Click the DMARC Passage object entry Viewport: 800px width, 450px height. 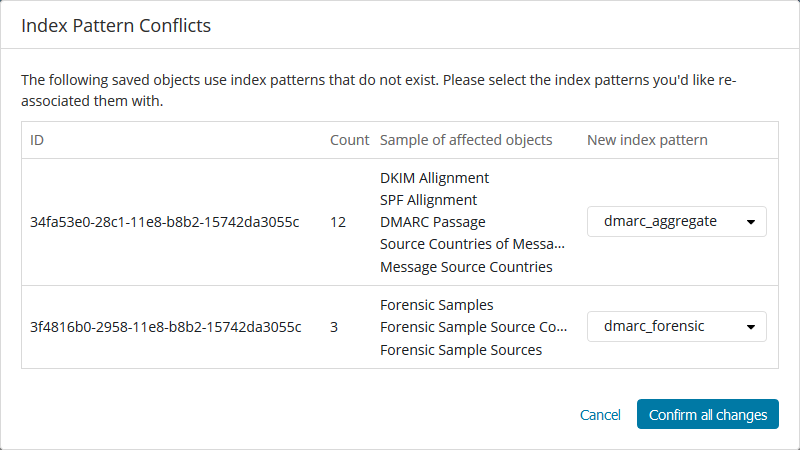click(434, 222)
